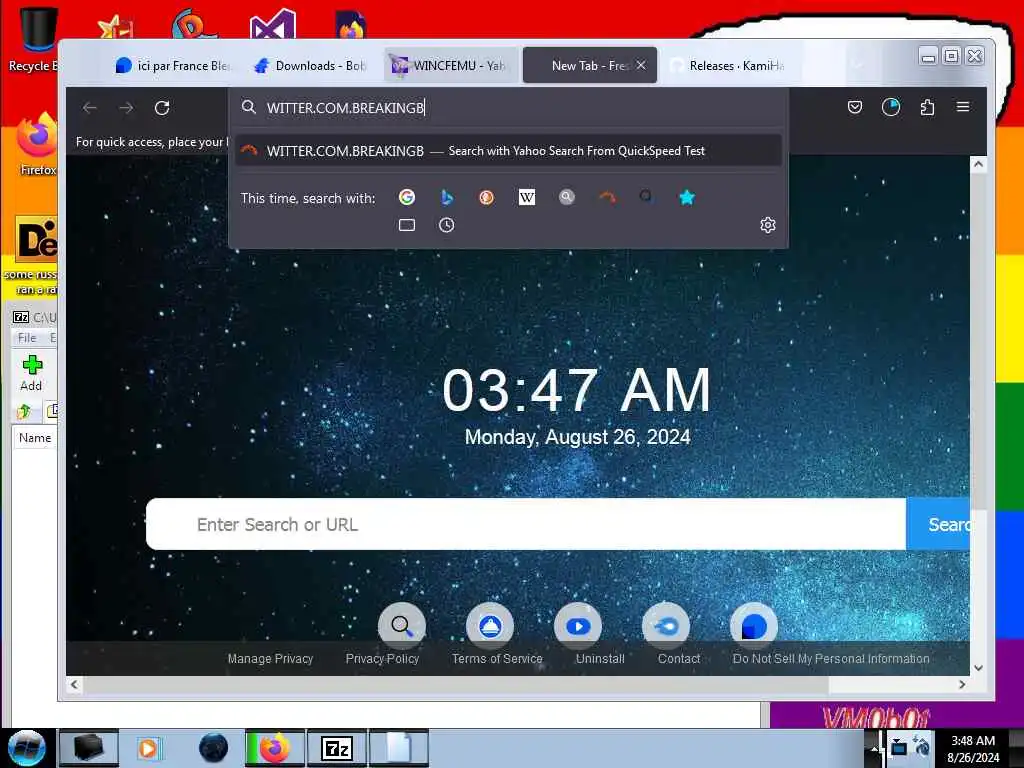
Task: Show hidden tray icons arrow
Action: [x=874, y=748]
